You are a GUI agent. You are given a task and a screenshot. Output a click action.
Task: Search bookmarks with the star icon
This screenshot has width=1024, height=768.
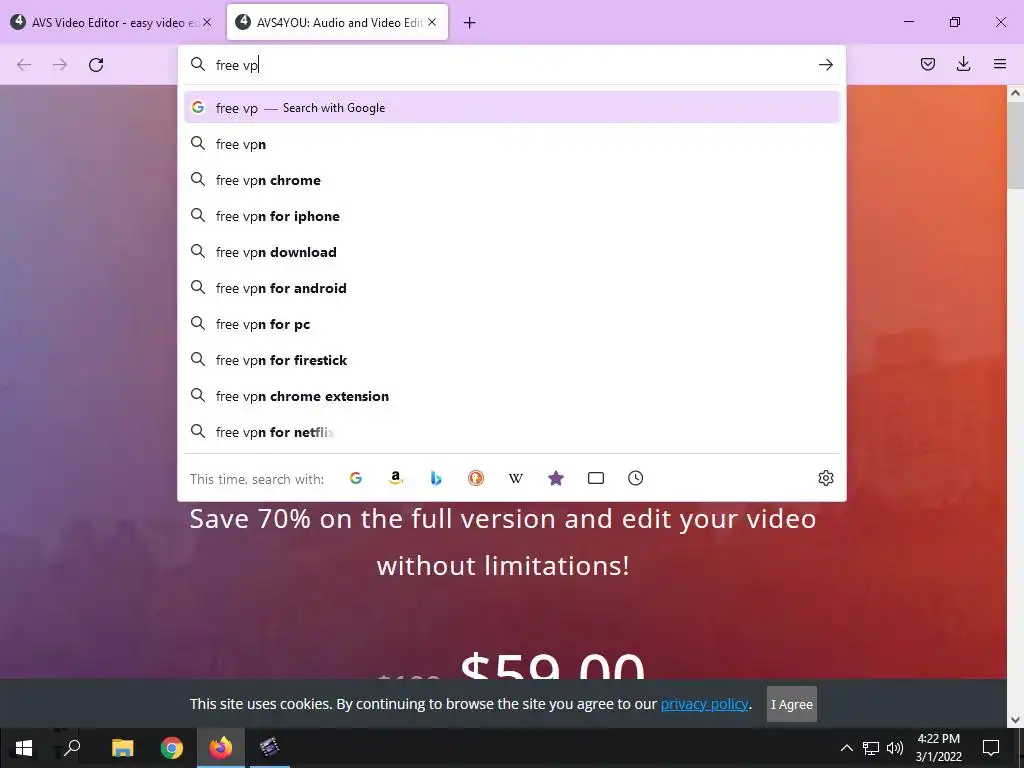(x=556, y=478)
